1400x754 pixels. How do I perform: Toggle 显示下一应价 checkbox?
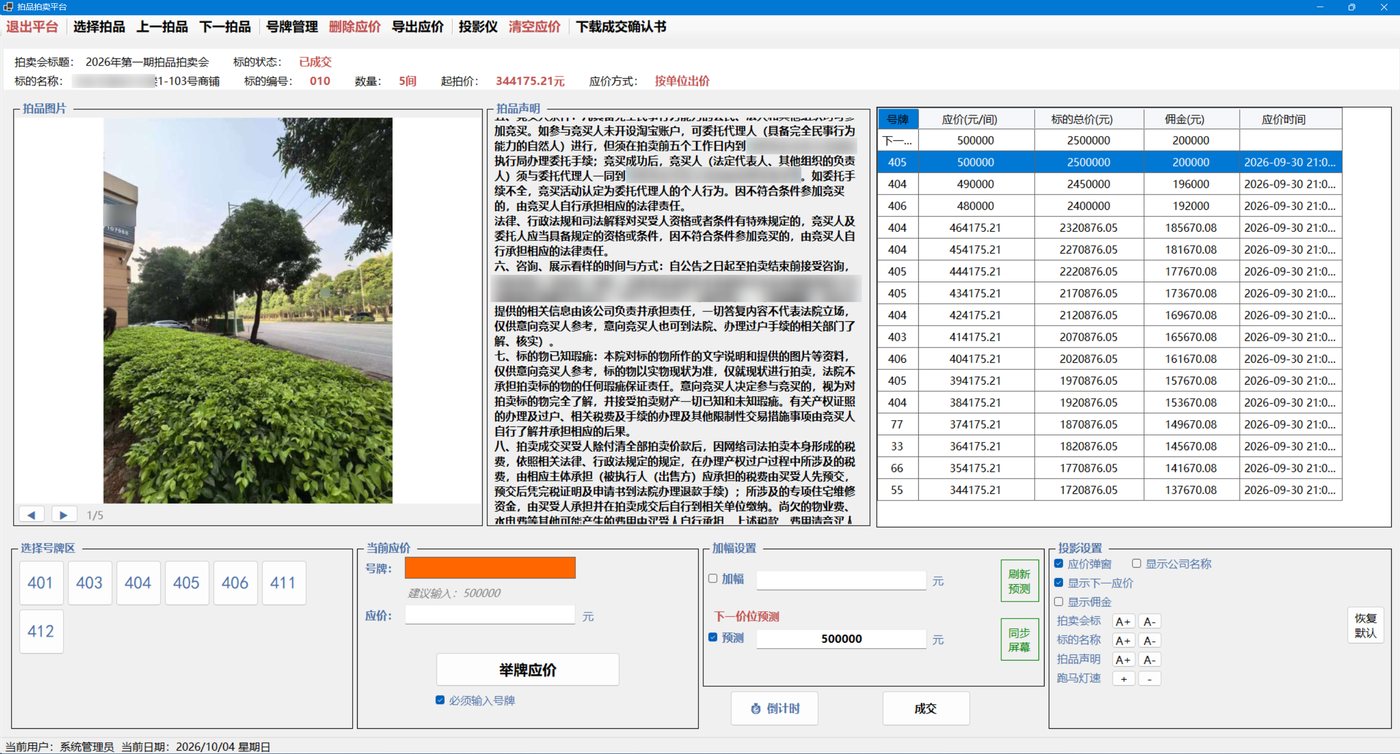1060,583
